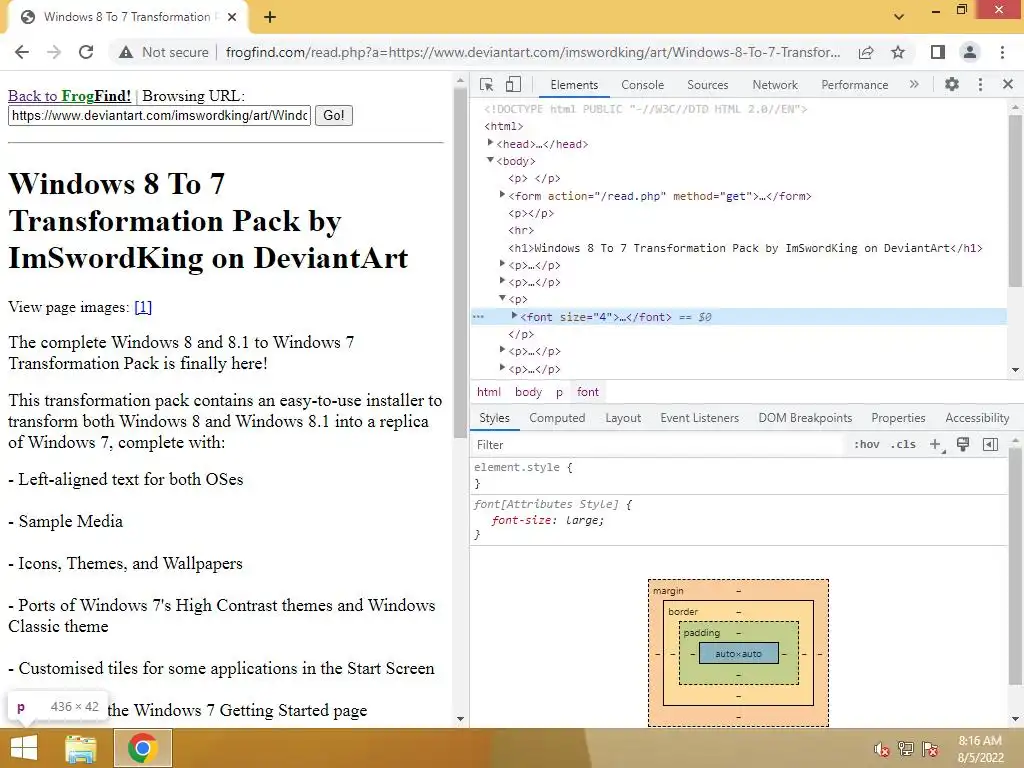Toggle the computed styles sidebar icon
The width and height of the screenshot is (1024, 768).
tap(990, 445)
